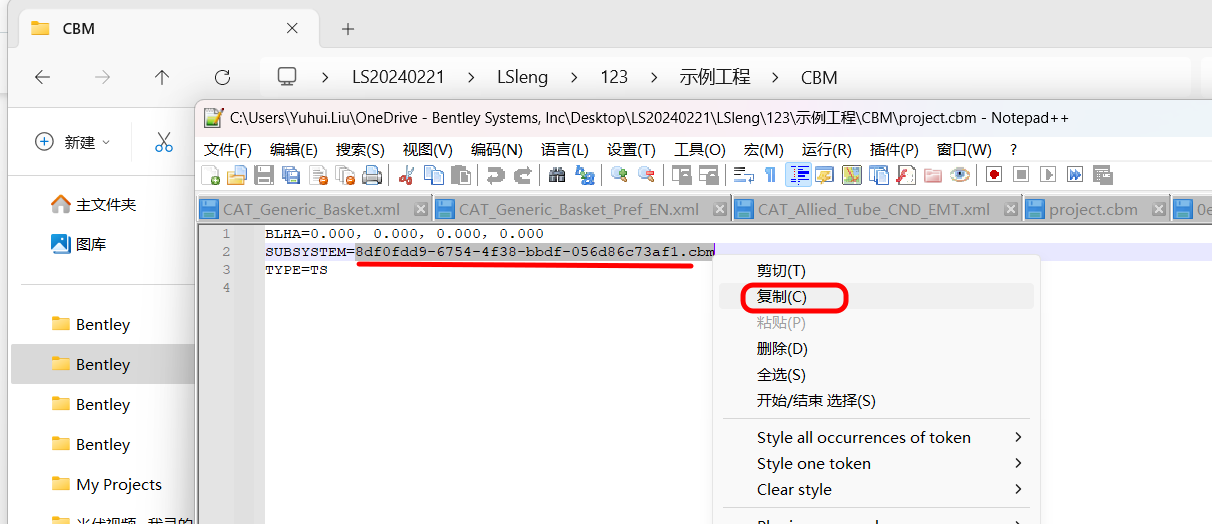This screenshot has width=1212, height=524.
Task: Open the 文件(F) menu
Action: click(x=228, y=149)
